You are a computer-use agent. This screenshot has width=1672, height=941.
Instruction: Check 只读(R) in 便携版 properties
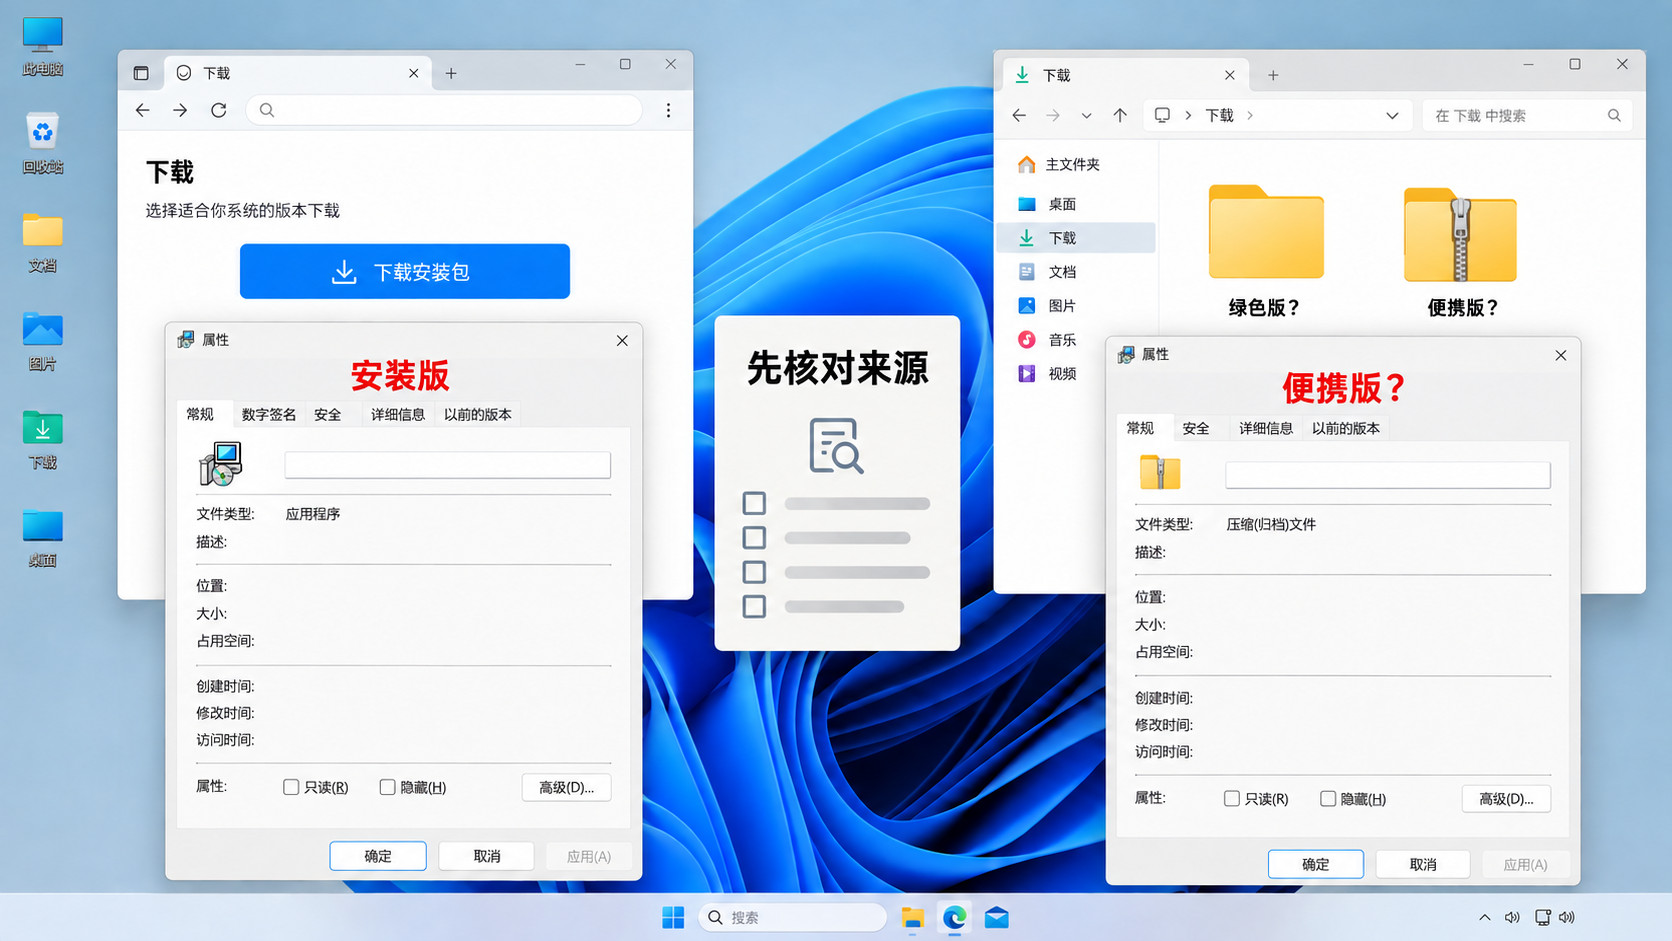[1232, 798]
